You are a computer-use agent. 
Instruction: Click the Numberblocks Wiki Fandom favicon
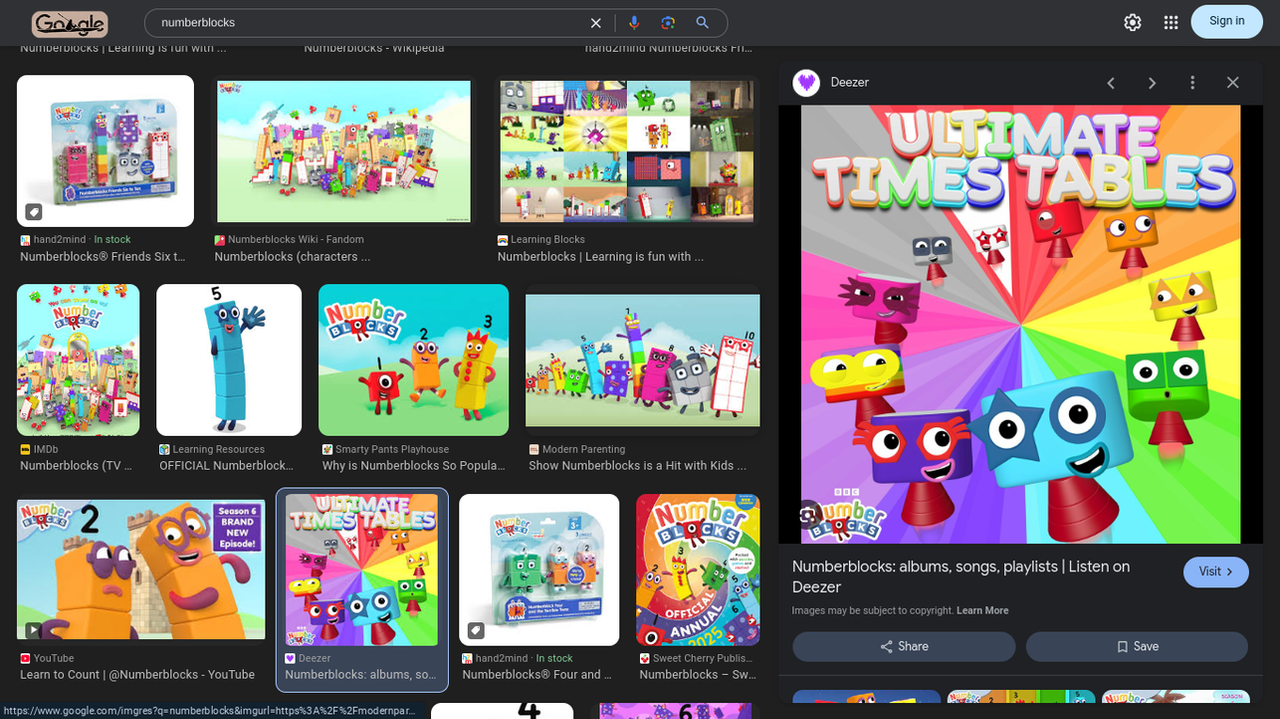point(220,240)
